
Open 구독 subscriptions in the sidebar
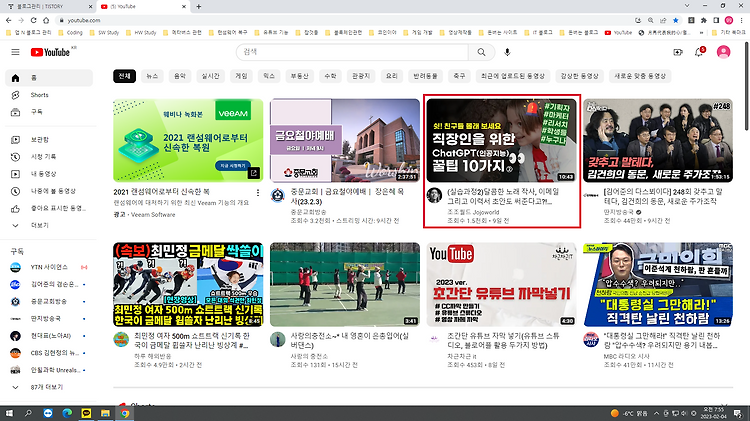49,112
